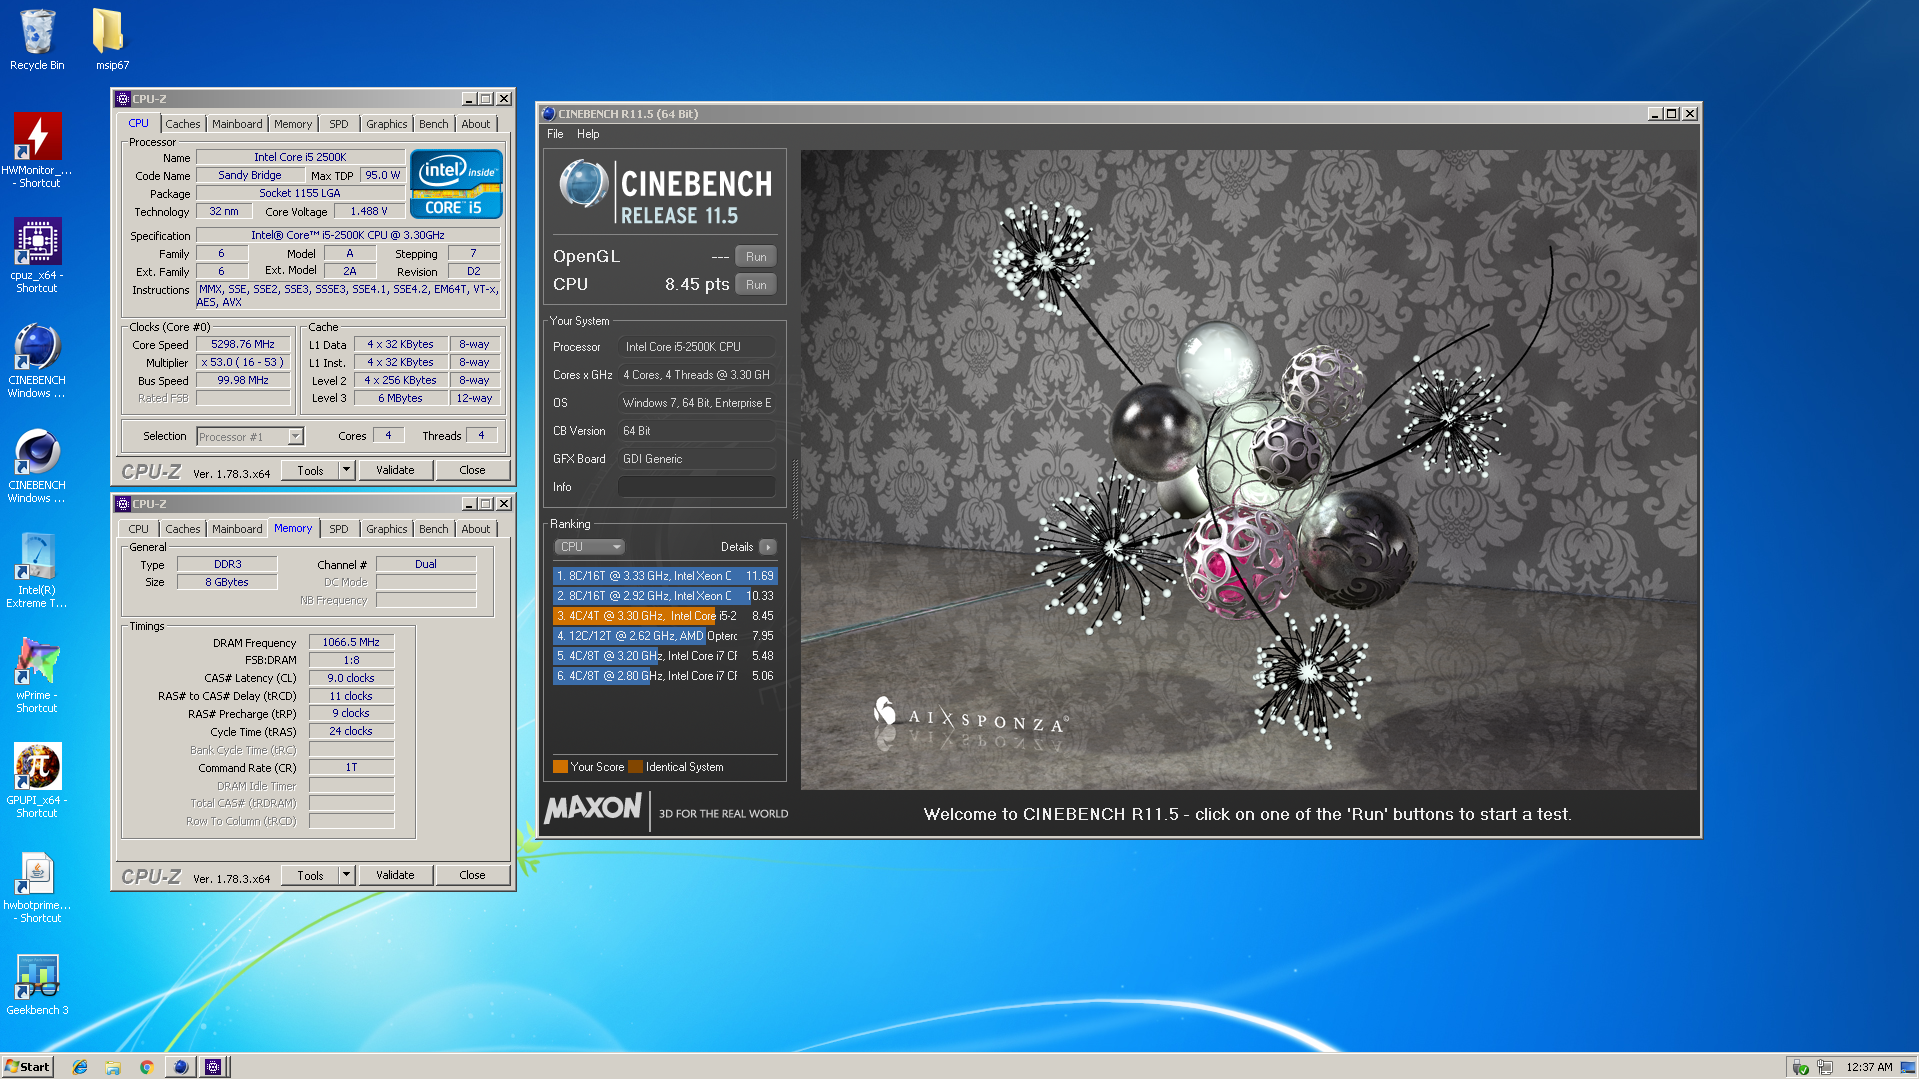Click the upper CPU-Z window title icon

[x=123, y=99]
